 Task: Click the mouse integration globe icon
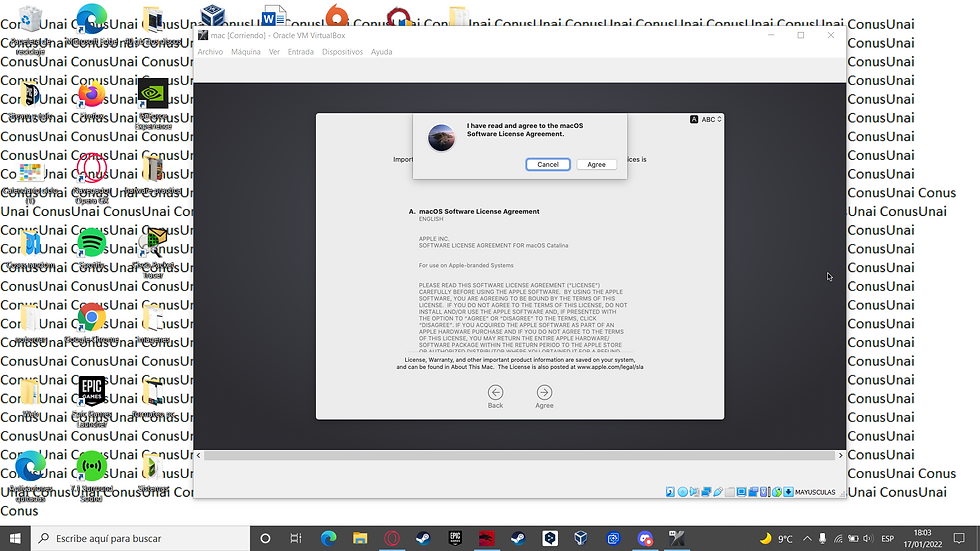pos(777,492)
